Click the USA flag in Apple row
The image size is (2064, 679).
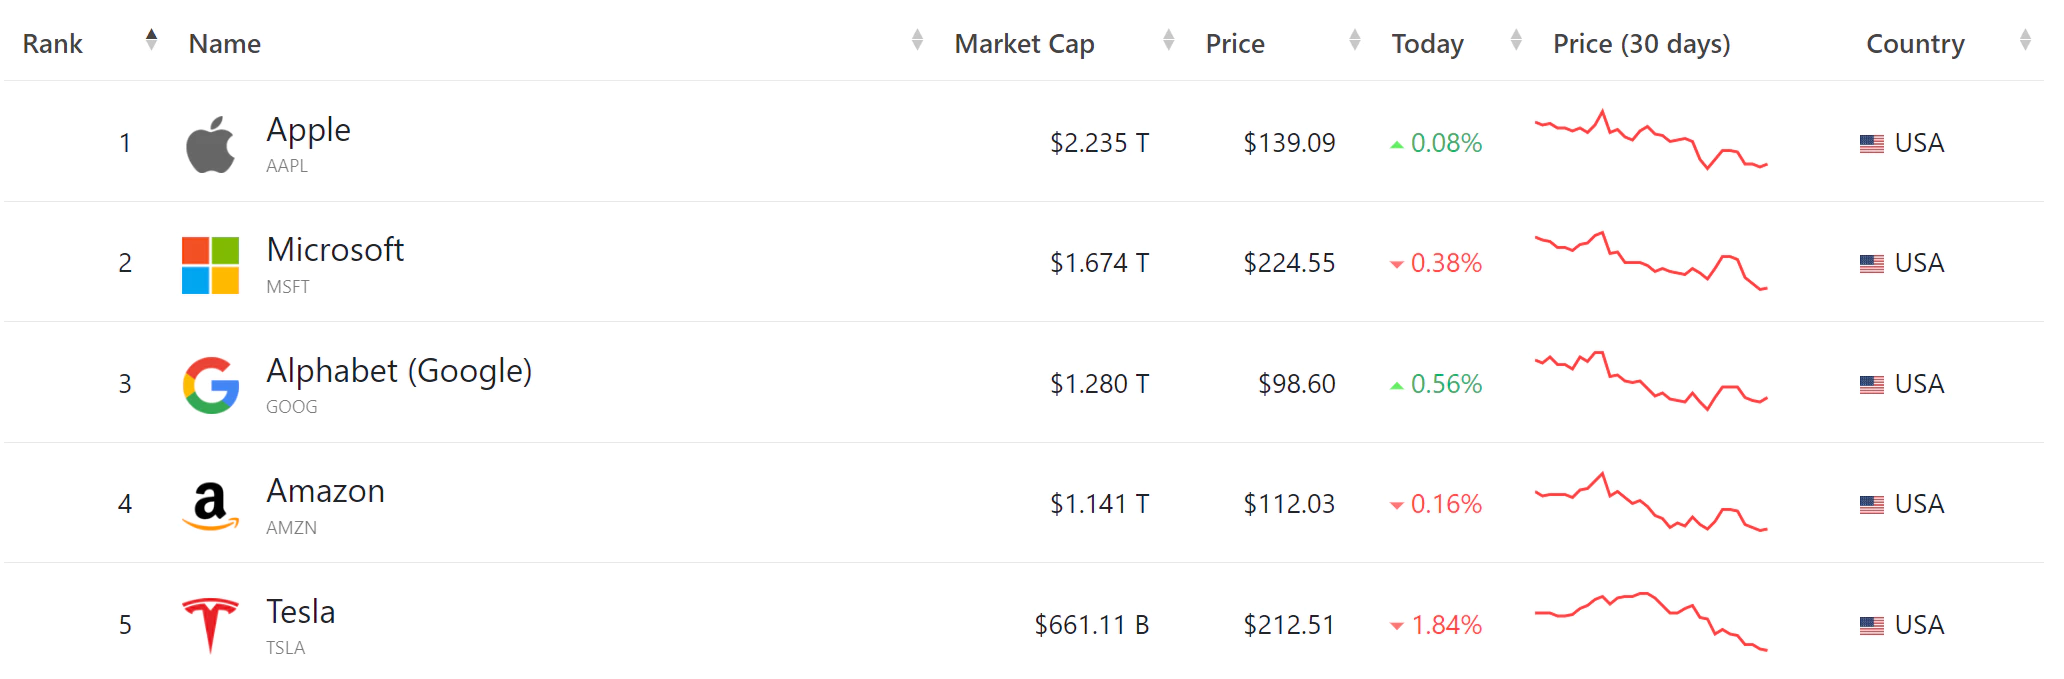[x=1871, y=144]
